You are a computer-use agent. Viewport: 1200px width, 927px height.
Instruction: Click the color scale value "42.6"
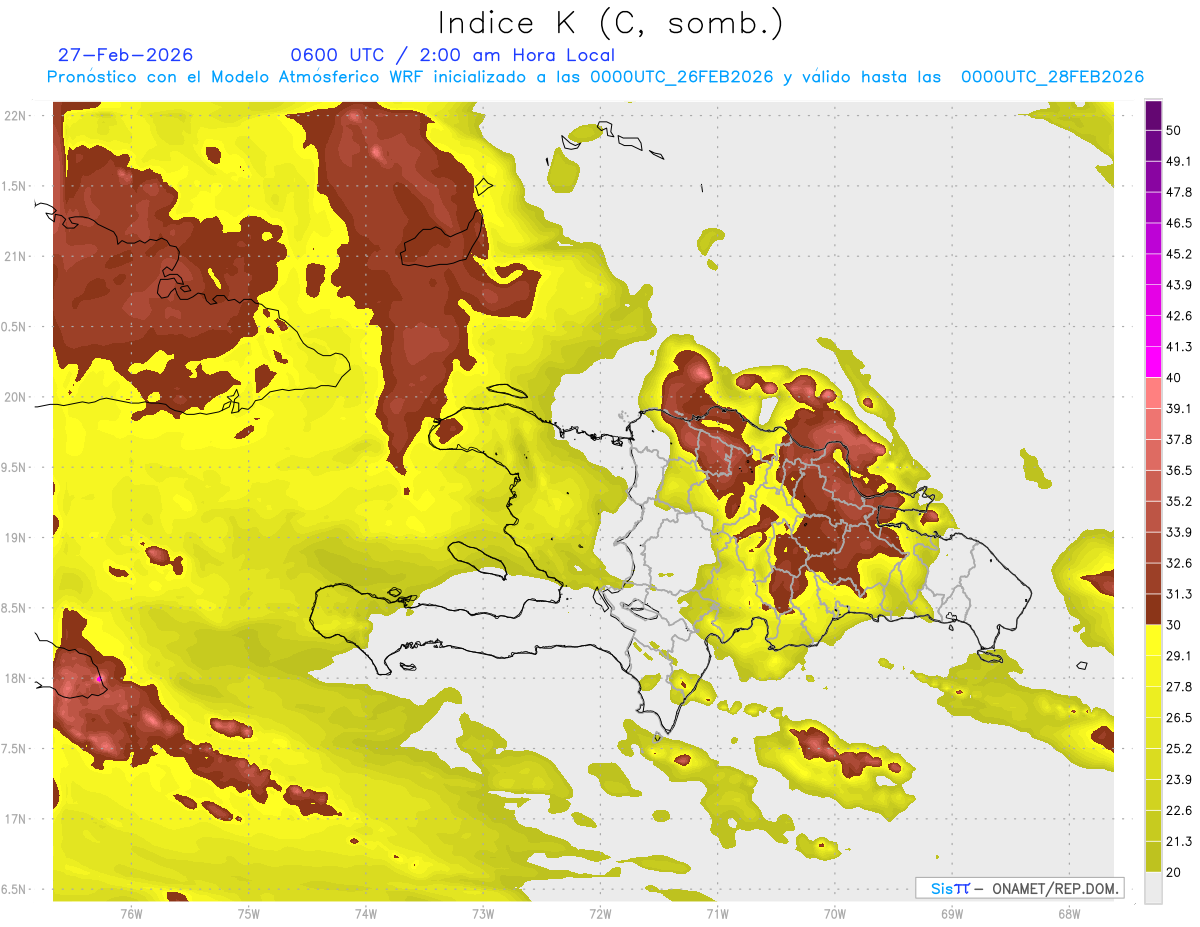[x=1179, y=316]
